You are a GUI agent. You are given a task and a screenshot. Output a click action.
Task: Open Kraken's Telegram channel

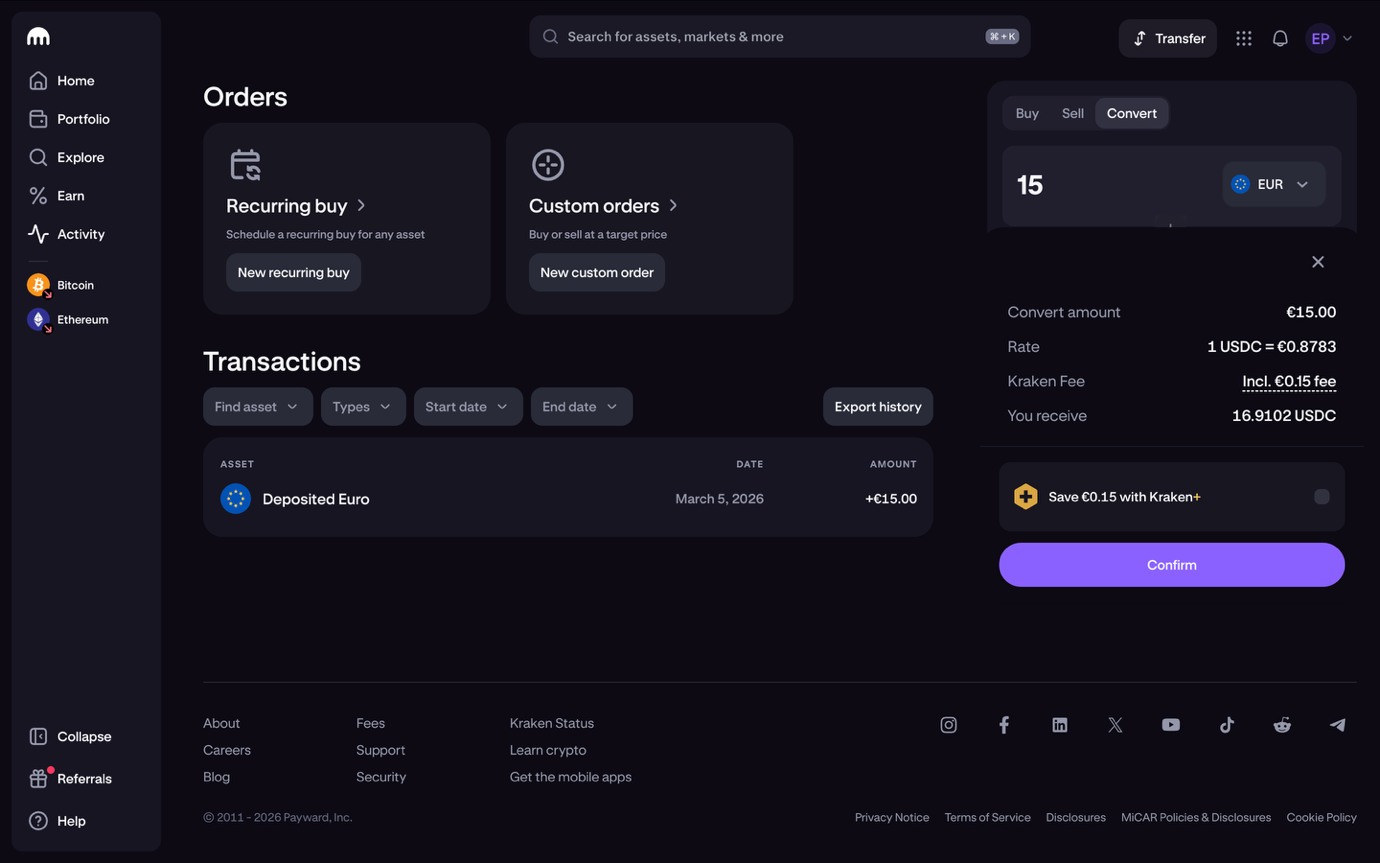(x=1338, y=725)
